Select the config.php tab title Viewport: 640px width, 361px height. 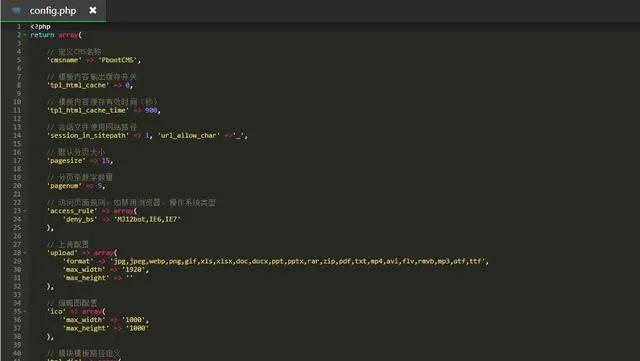point(53,11)
